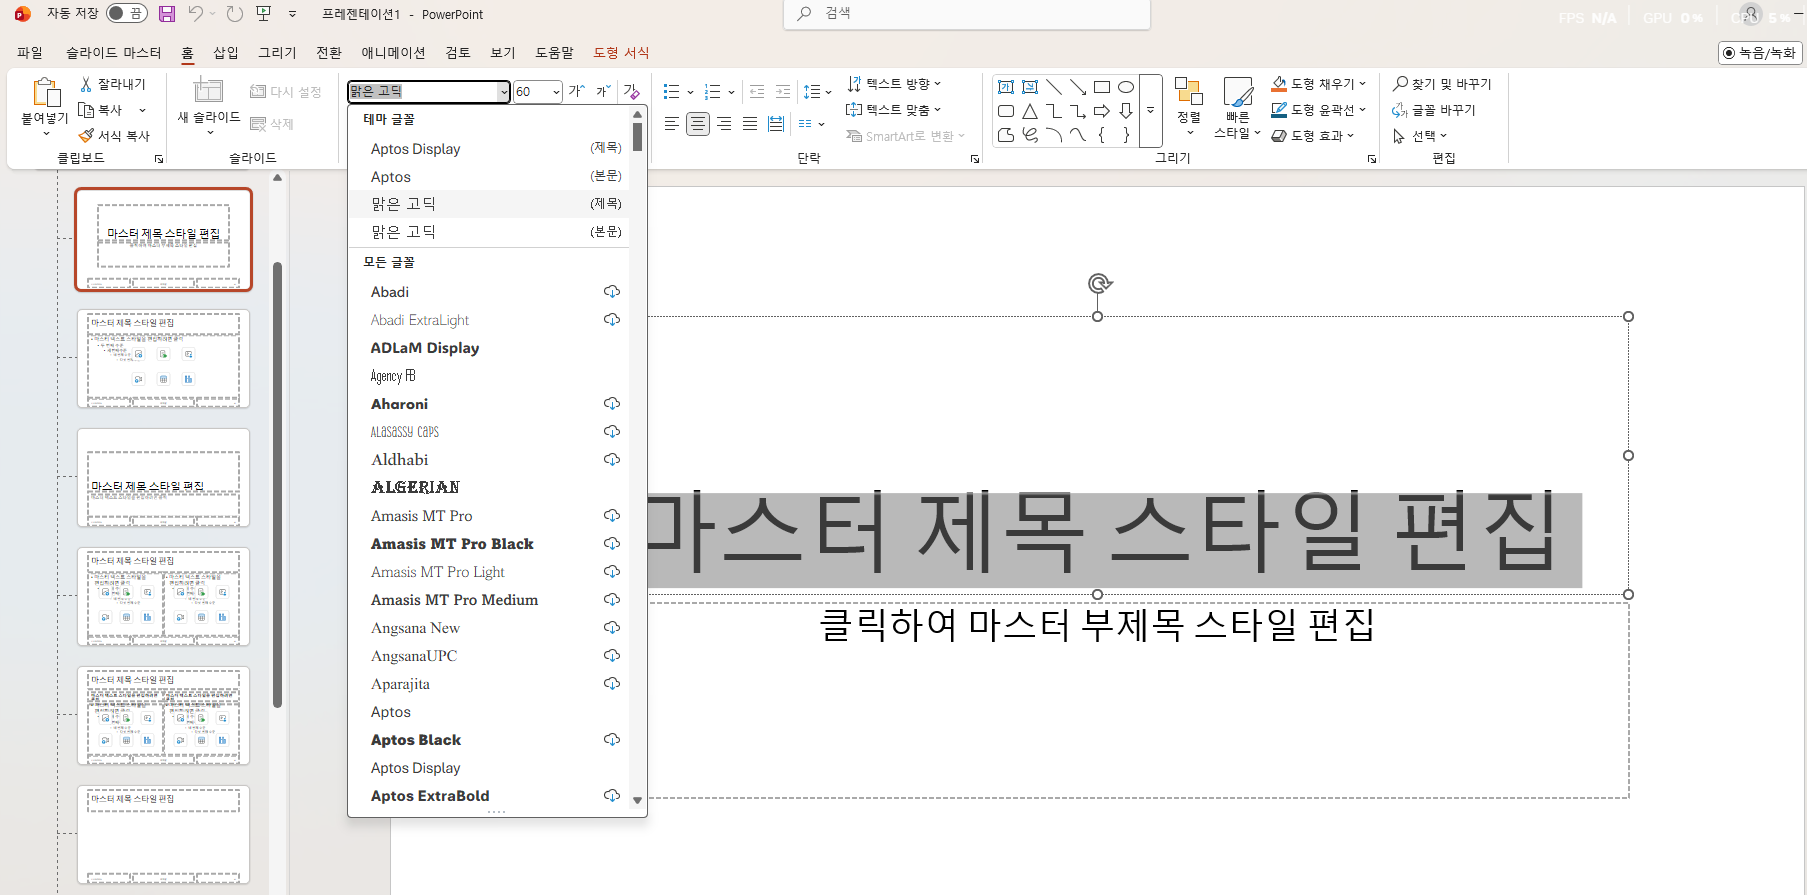Click the Paste (붙여넣기) clipboard icon
1807x895 pixels.
pyautogui.click(x=45, y=92)
